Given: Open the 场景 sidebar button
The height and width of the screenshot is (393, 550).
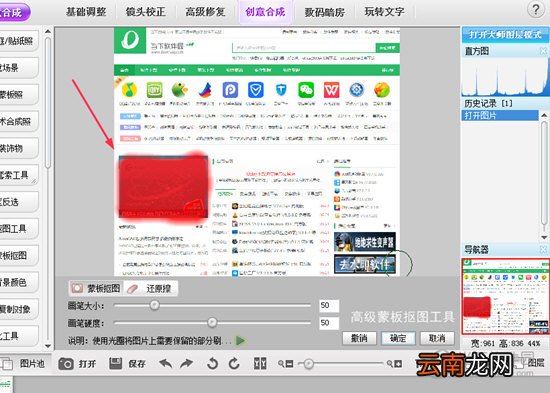Looking at the screenshot, I should click(x=19, y=68).
